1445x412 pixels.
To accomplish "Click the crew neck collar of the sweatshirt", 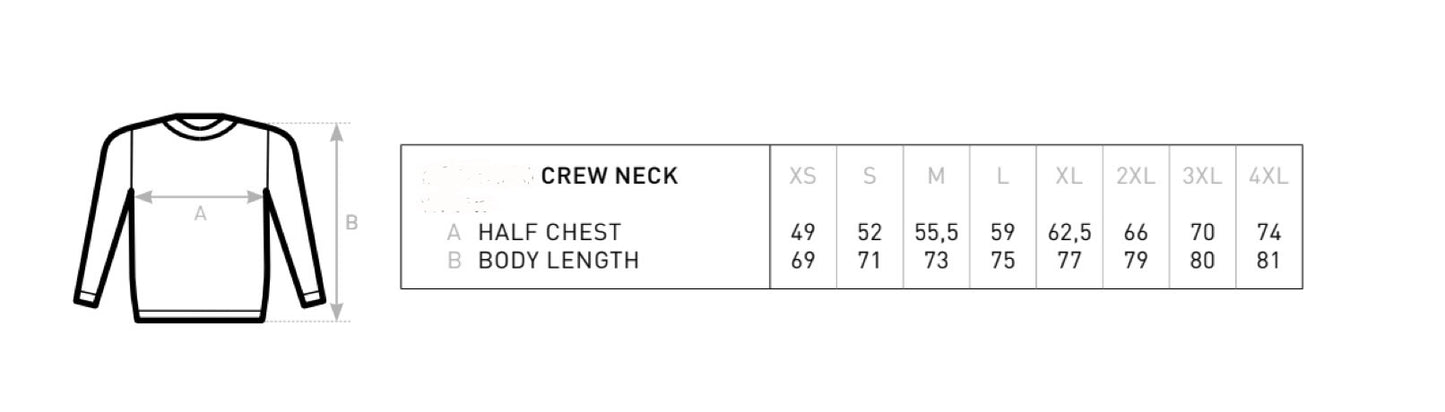I will pyautogui.click(x=200, y=125).
